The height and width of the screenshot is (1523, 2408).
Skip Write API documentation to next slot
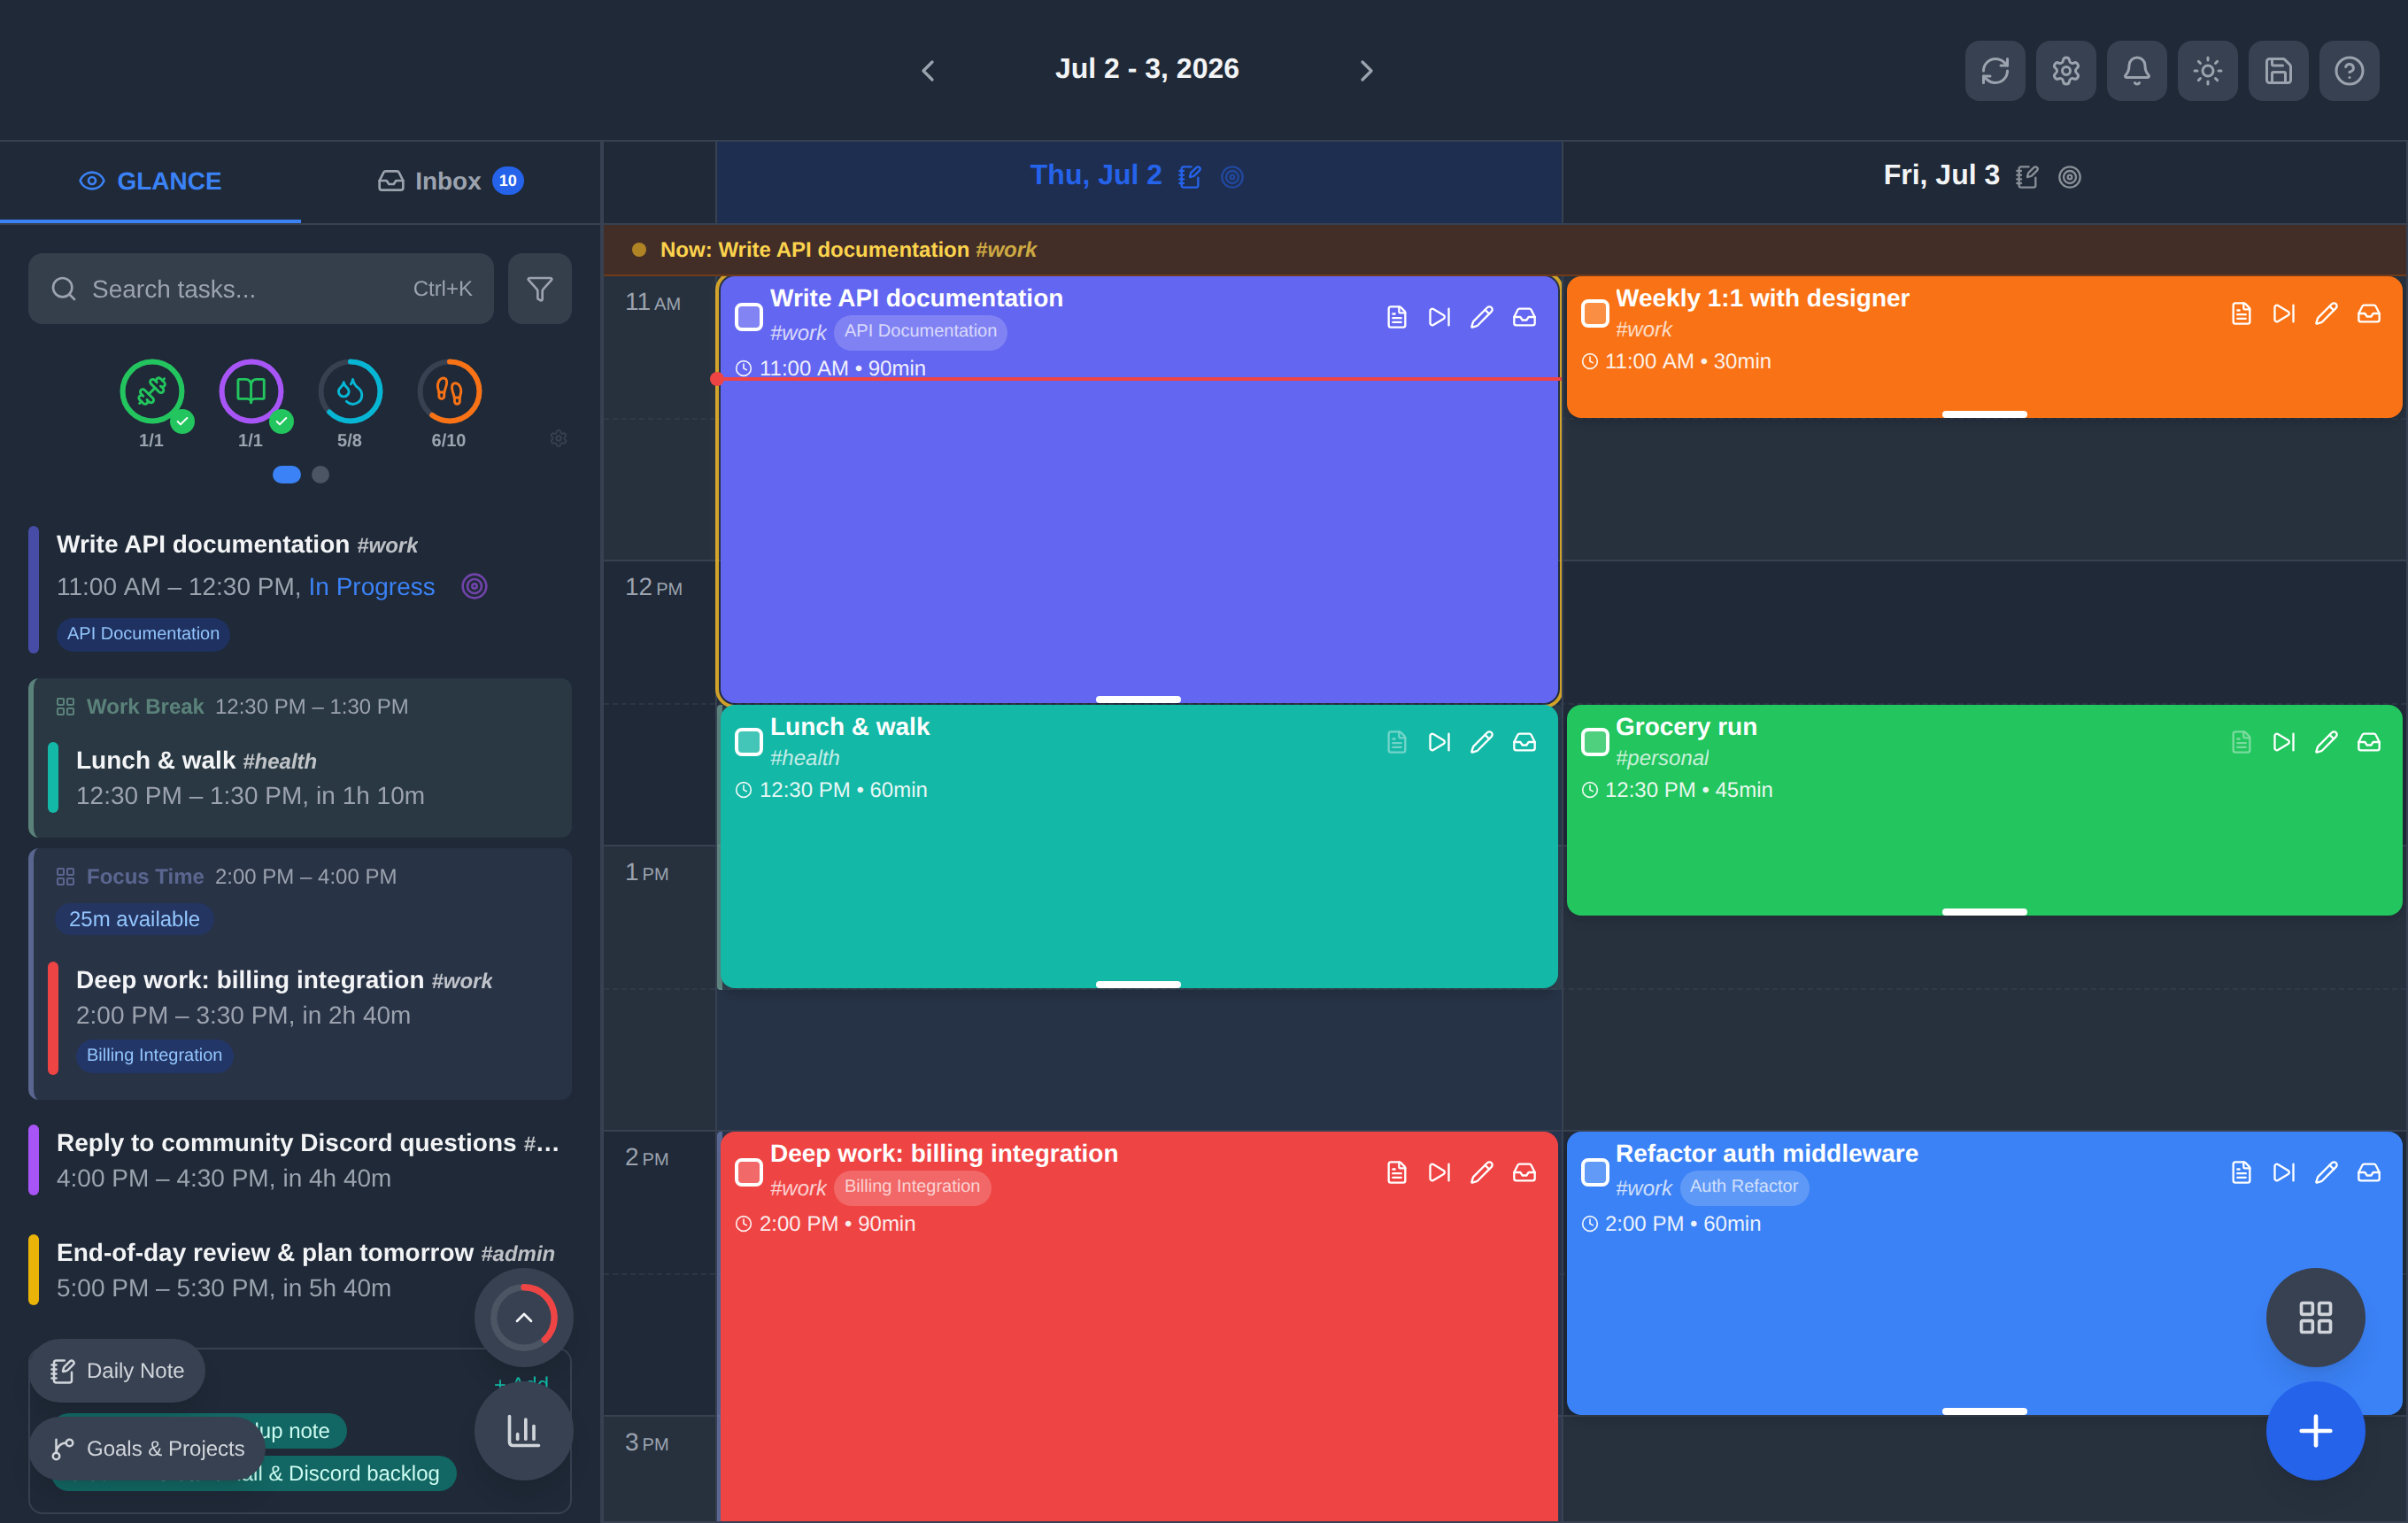(x=1440, y=317)
